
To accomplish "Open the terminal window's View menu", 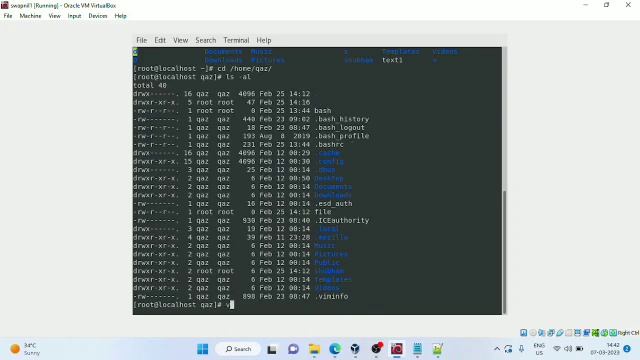I will tap(180, 40).
